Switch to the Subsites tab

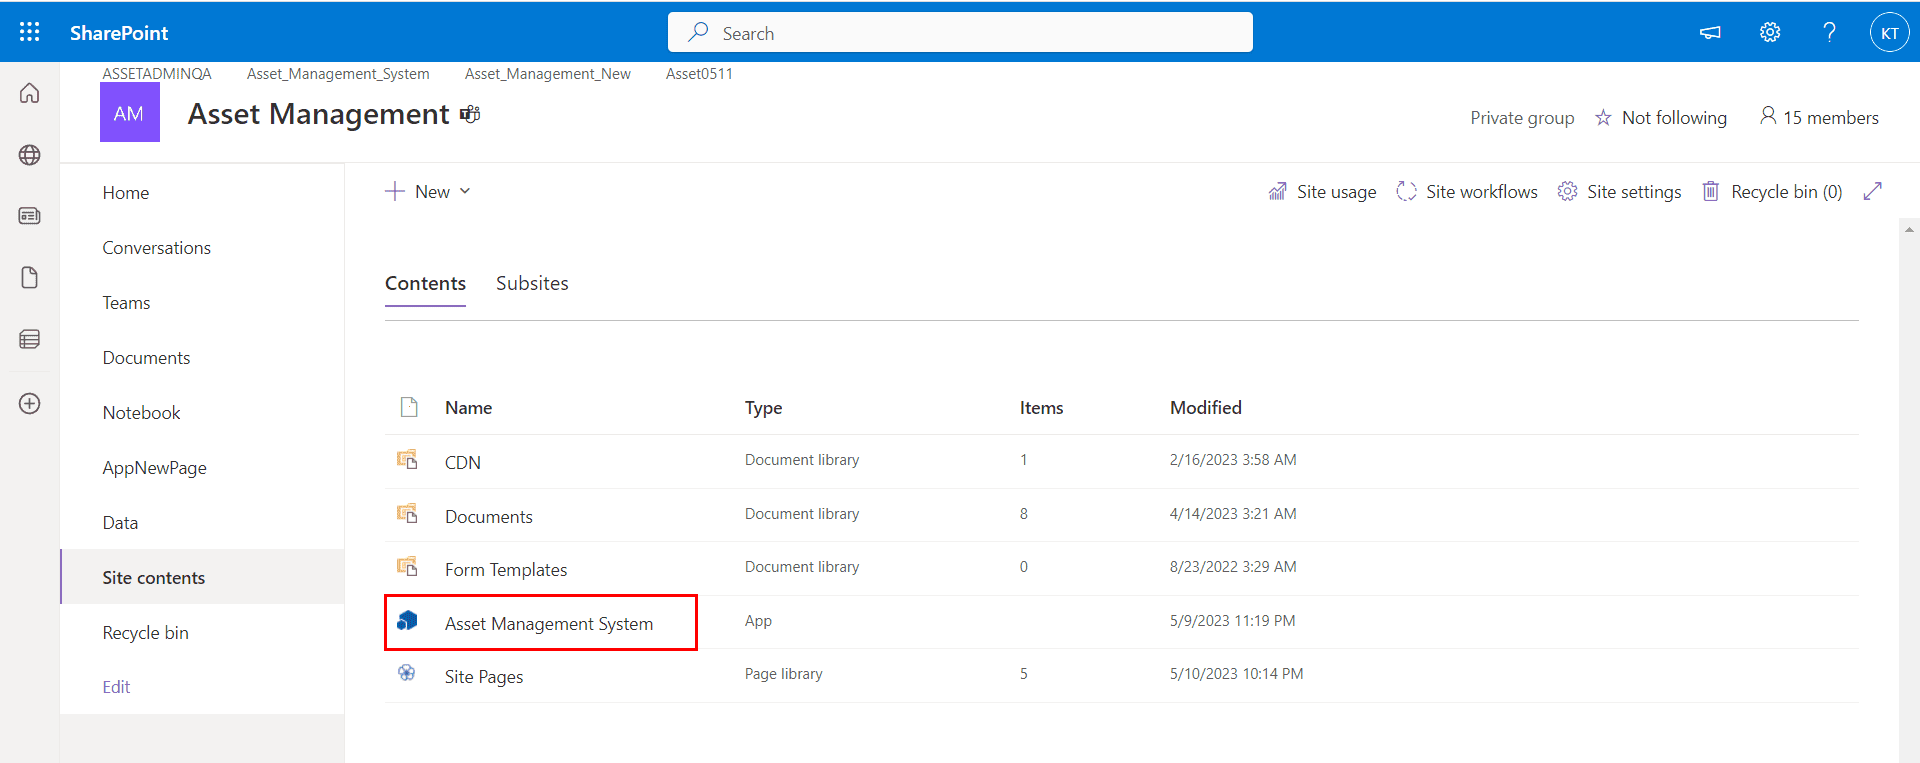(532, 284)
